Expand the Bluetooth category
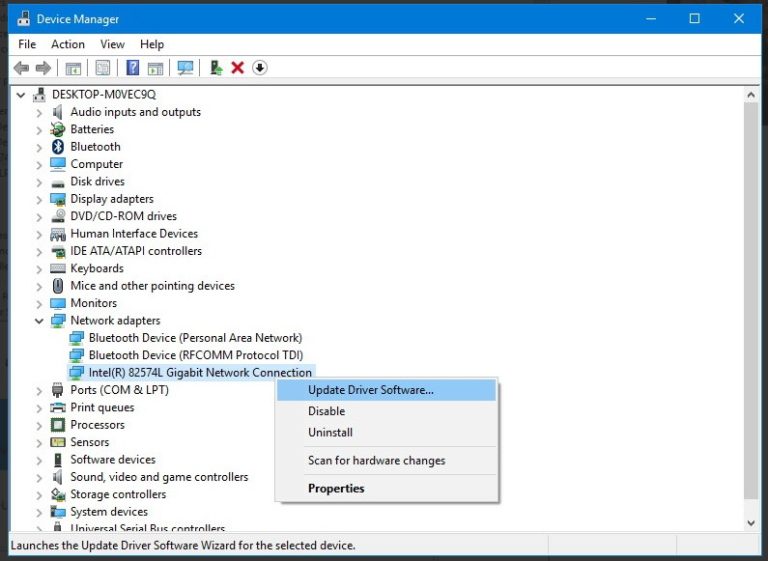The image size is (768, 561). pos(39,147)
